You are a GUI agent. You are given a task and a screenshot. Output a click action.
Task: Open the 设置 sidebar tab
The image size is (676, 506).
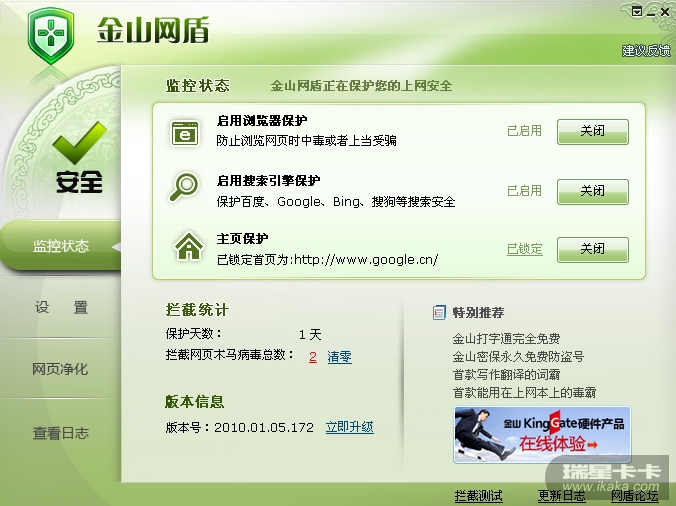[61, 307]
